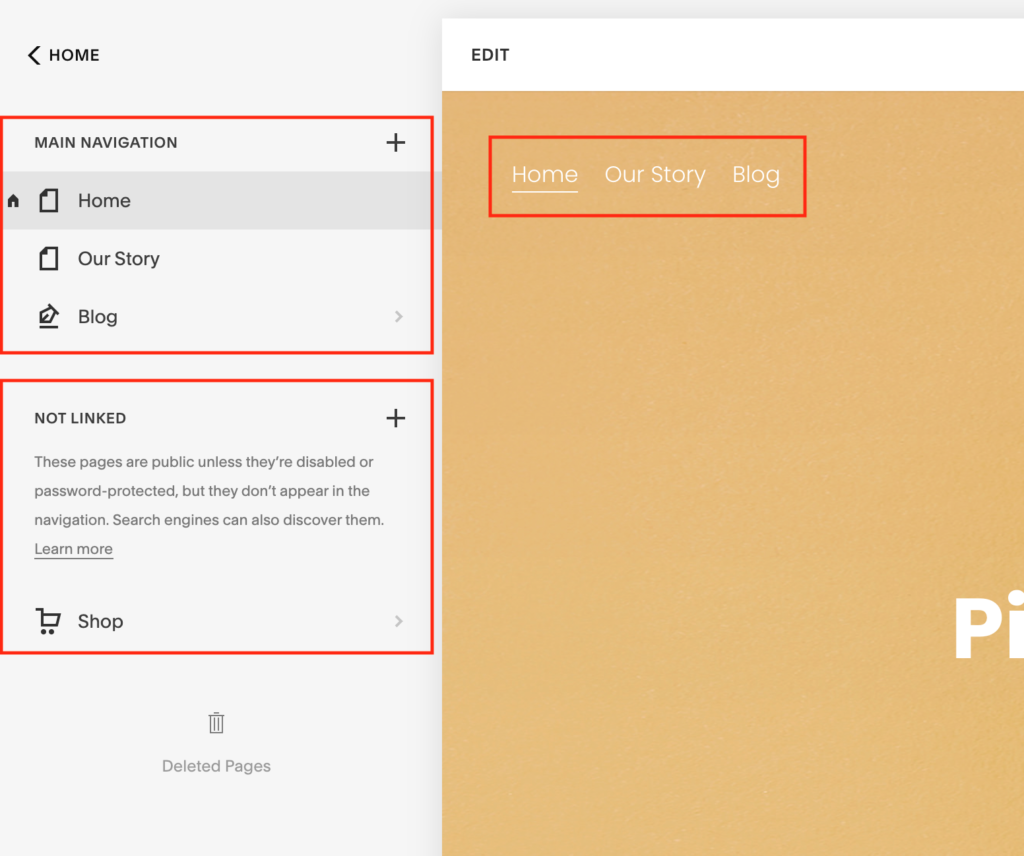The image size is (1024, 856).
Task: Click the NOT LINKED heading
Action: tap(80, 418)
